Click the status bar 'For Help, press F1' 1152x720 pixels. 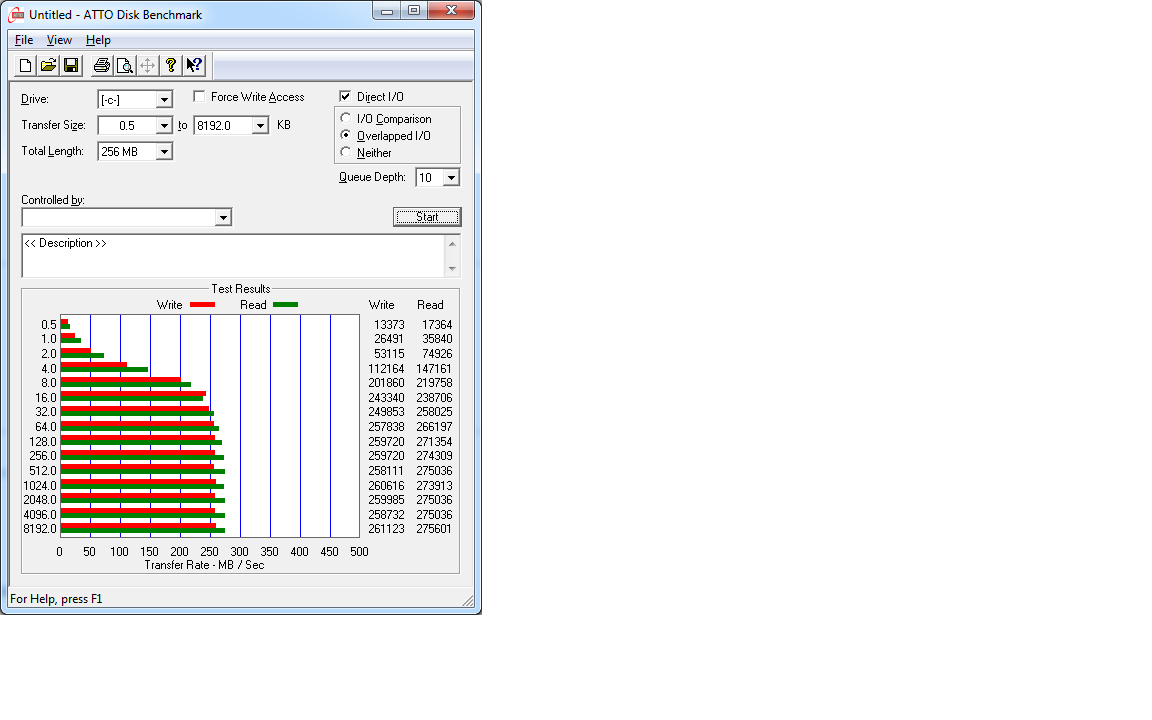56,599
